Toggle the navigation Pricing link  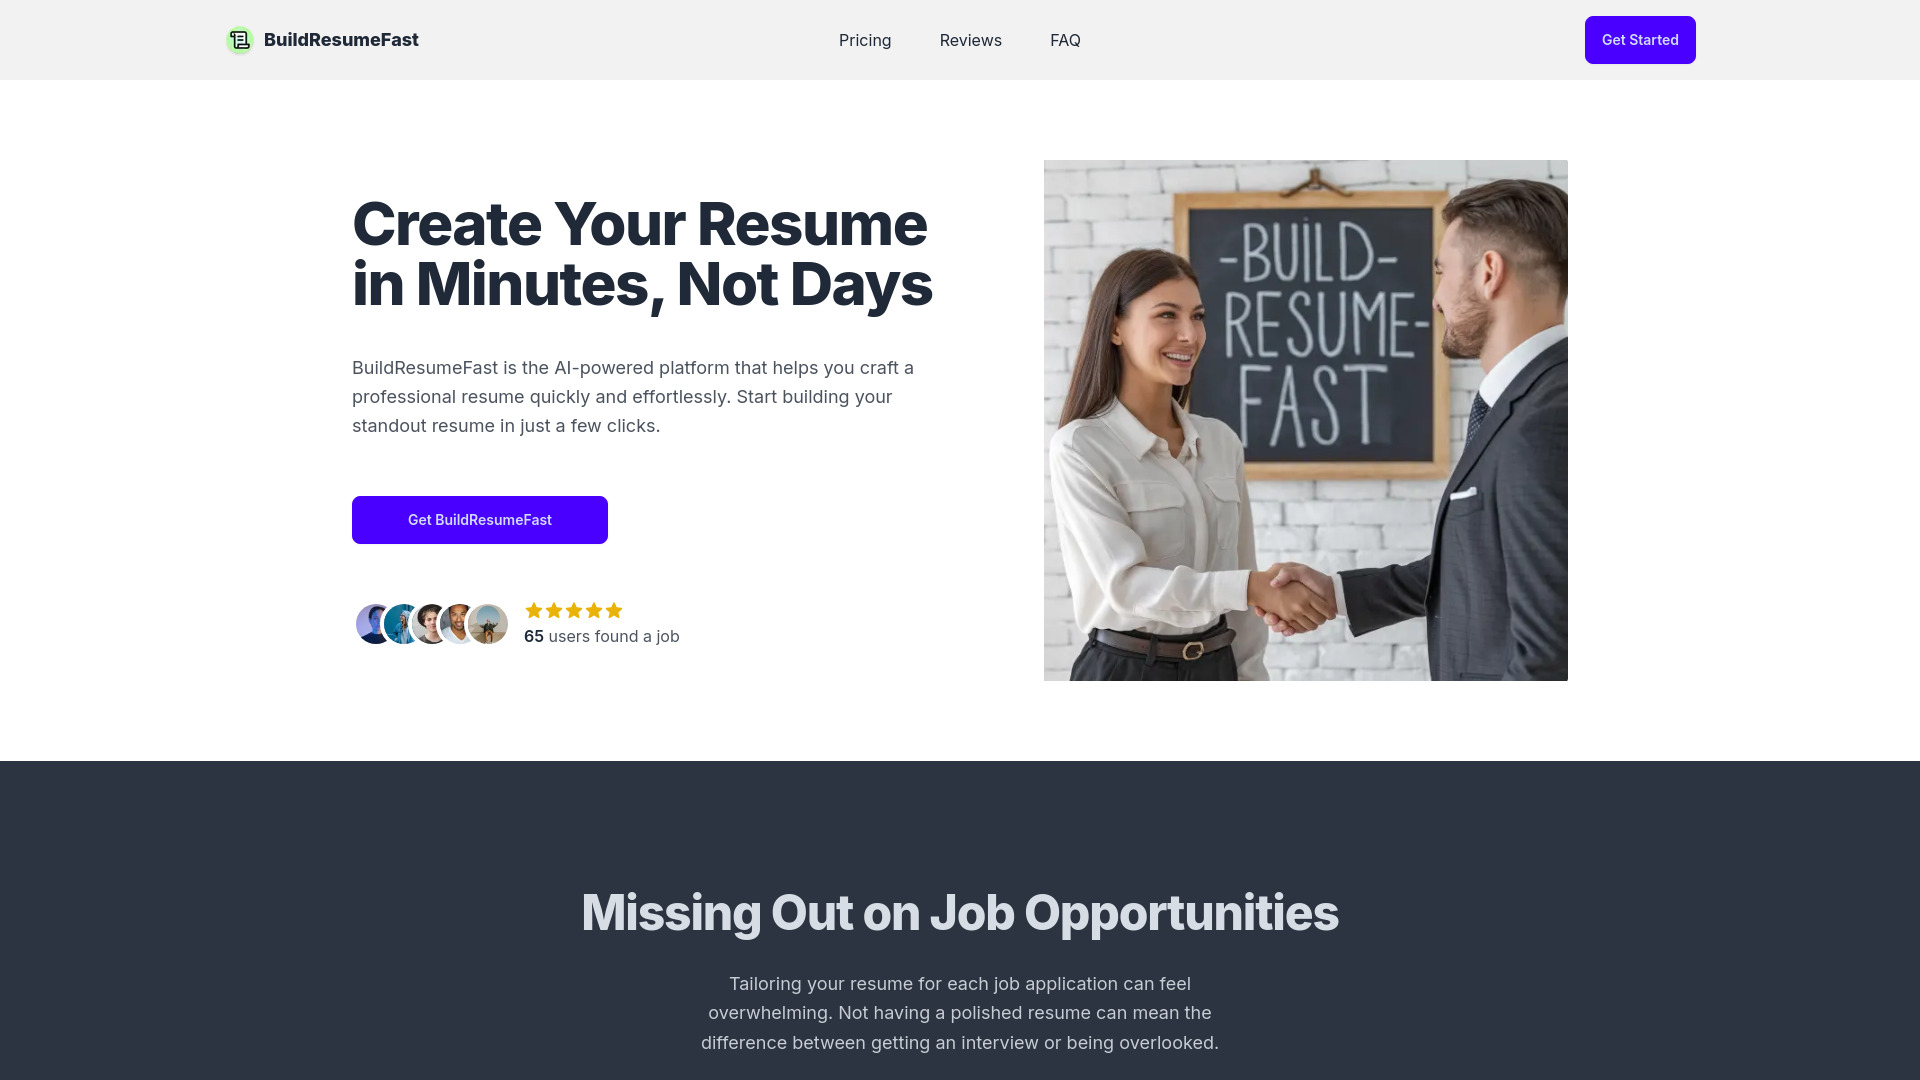click(x=864, y=40)
